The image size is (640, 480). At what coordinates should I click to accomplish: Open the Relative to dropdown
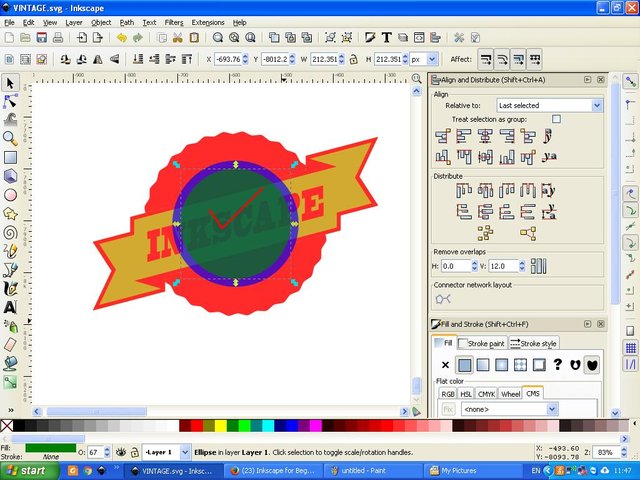(549, 105)
